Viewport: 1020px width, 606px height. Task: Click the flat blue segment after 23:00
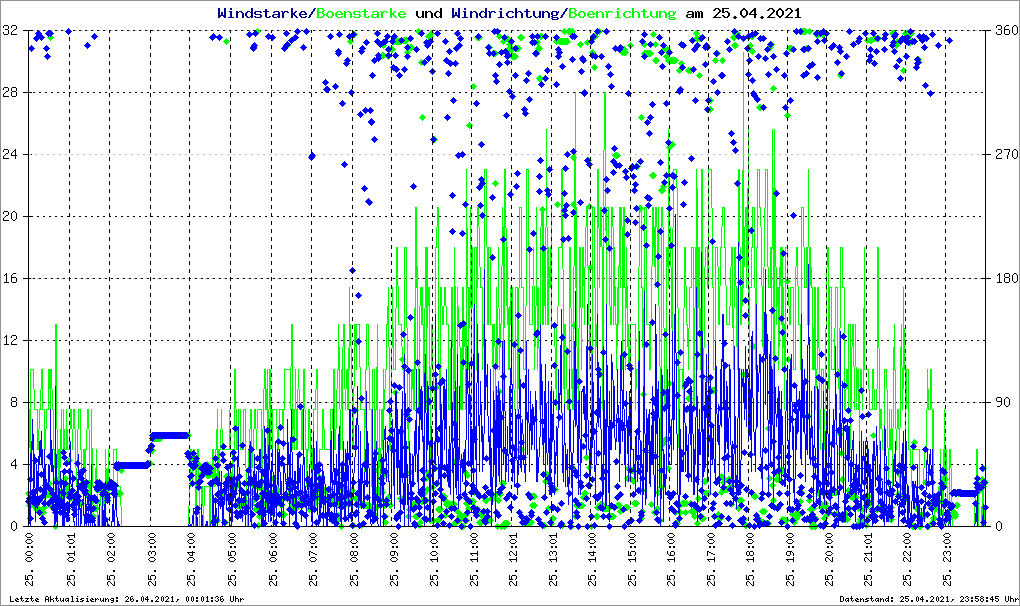(967, 493)
